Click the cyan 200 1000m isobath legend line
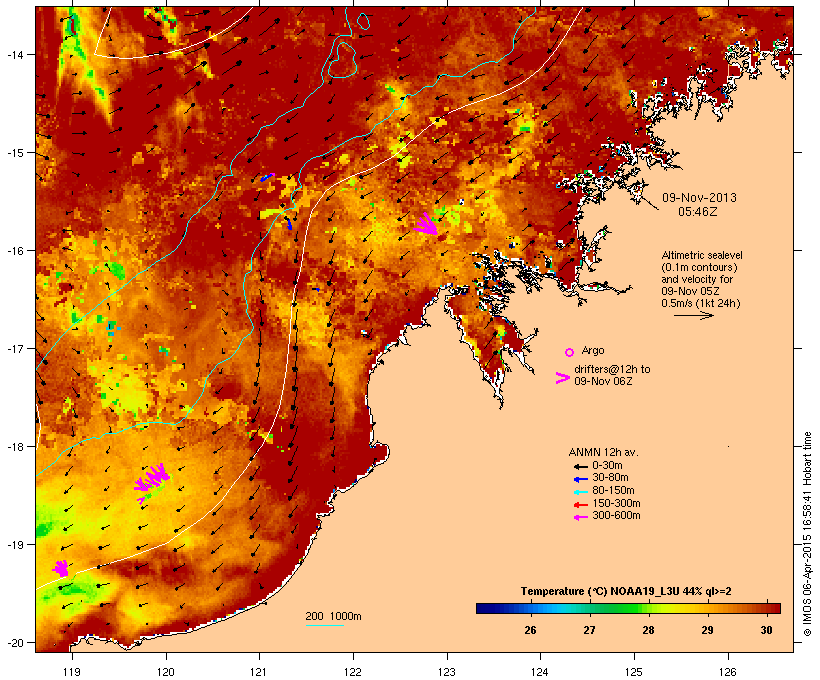The image size is (820, 680). point(324,625)
